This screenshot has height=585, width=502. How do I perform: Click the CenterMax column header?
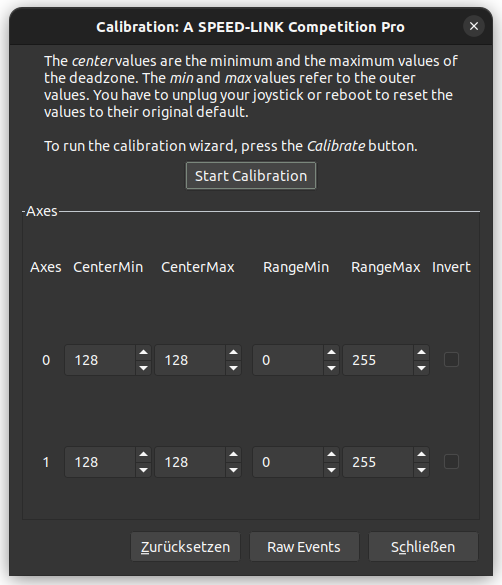pyautogui.click(x=198, y=267)
